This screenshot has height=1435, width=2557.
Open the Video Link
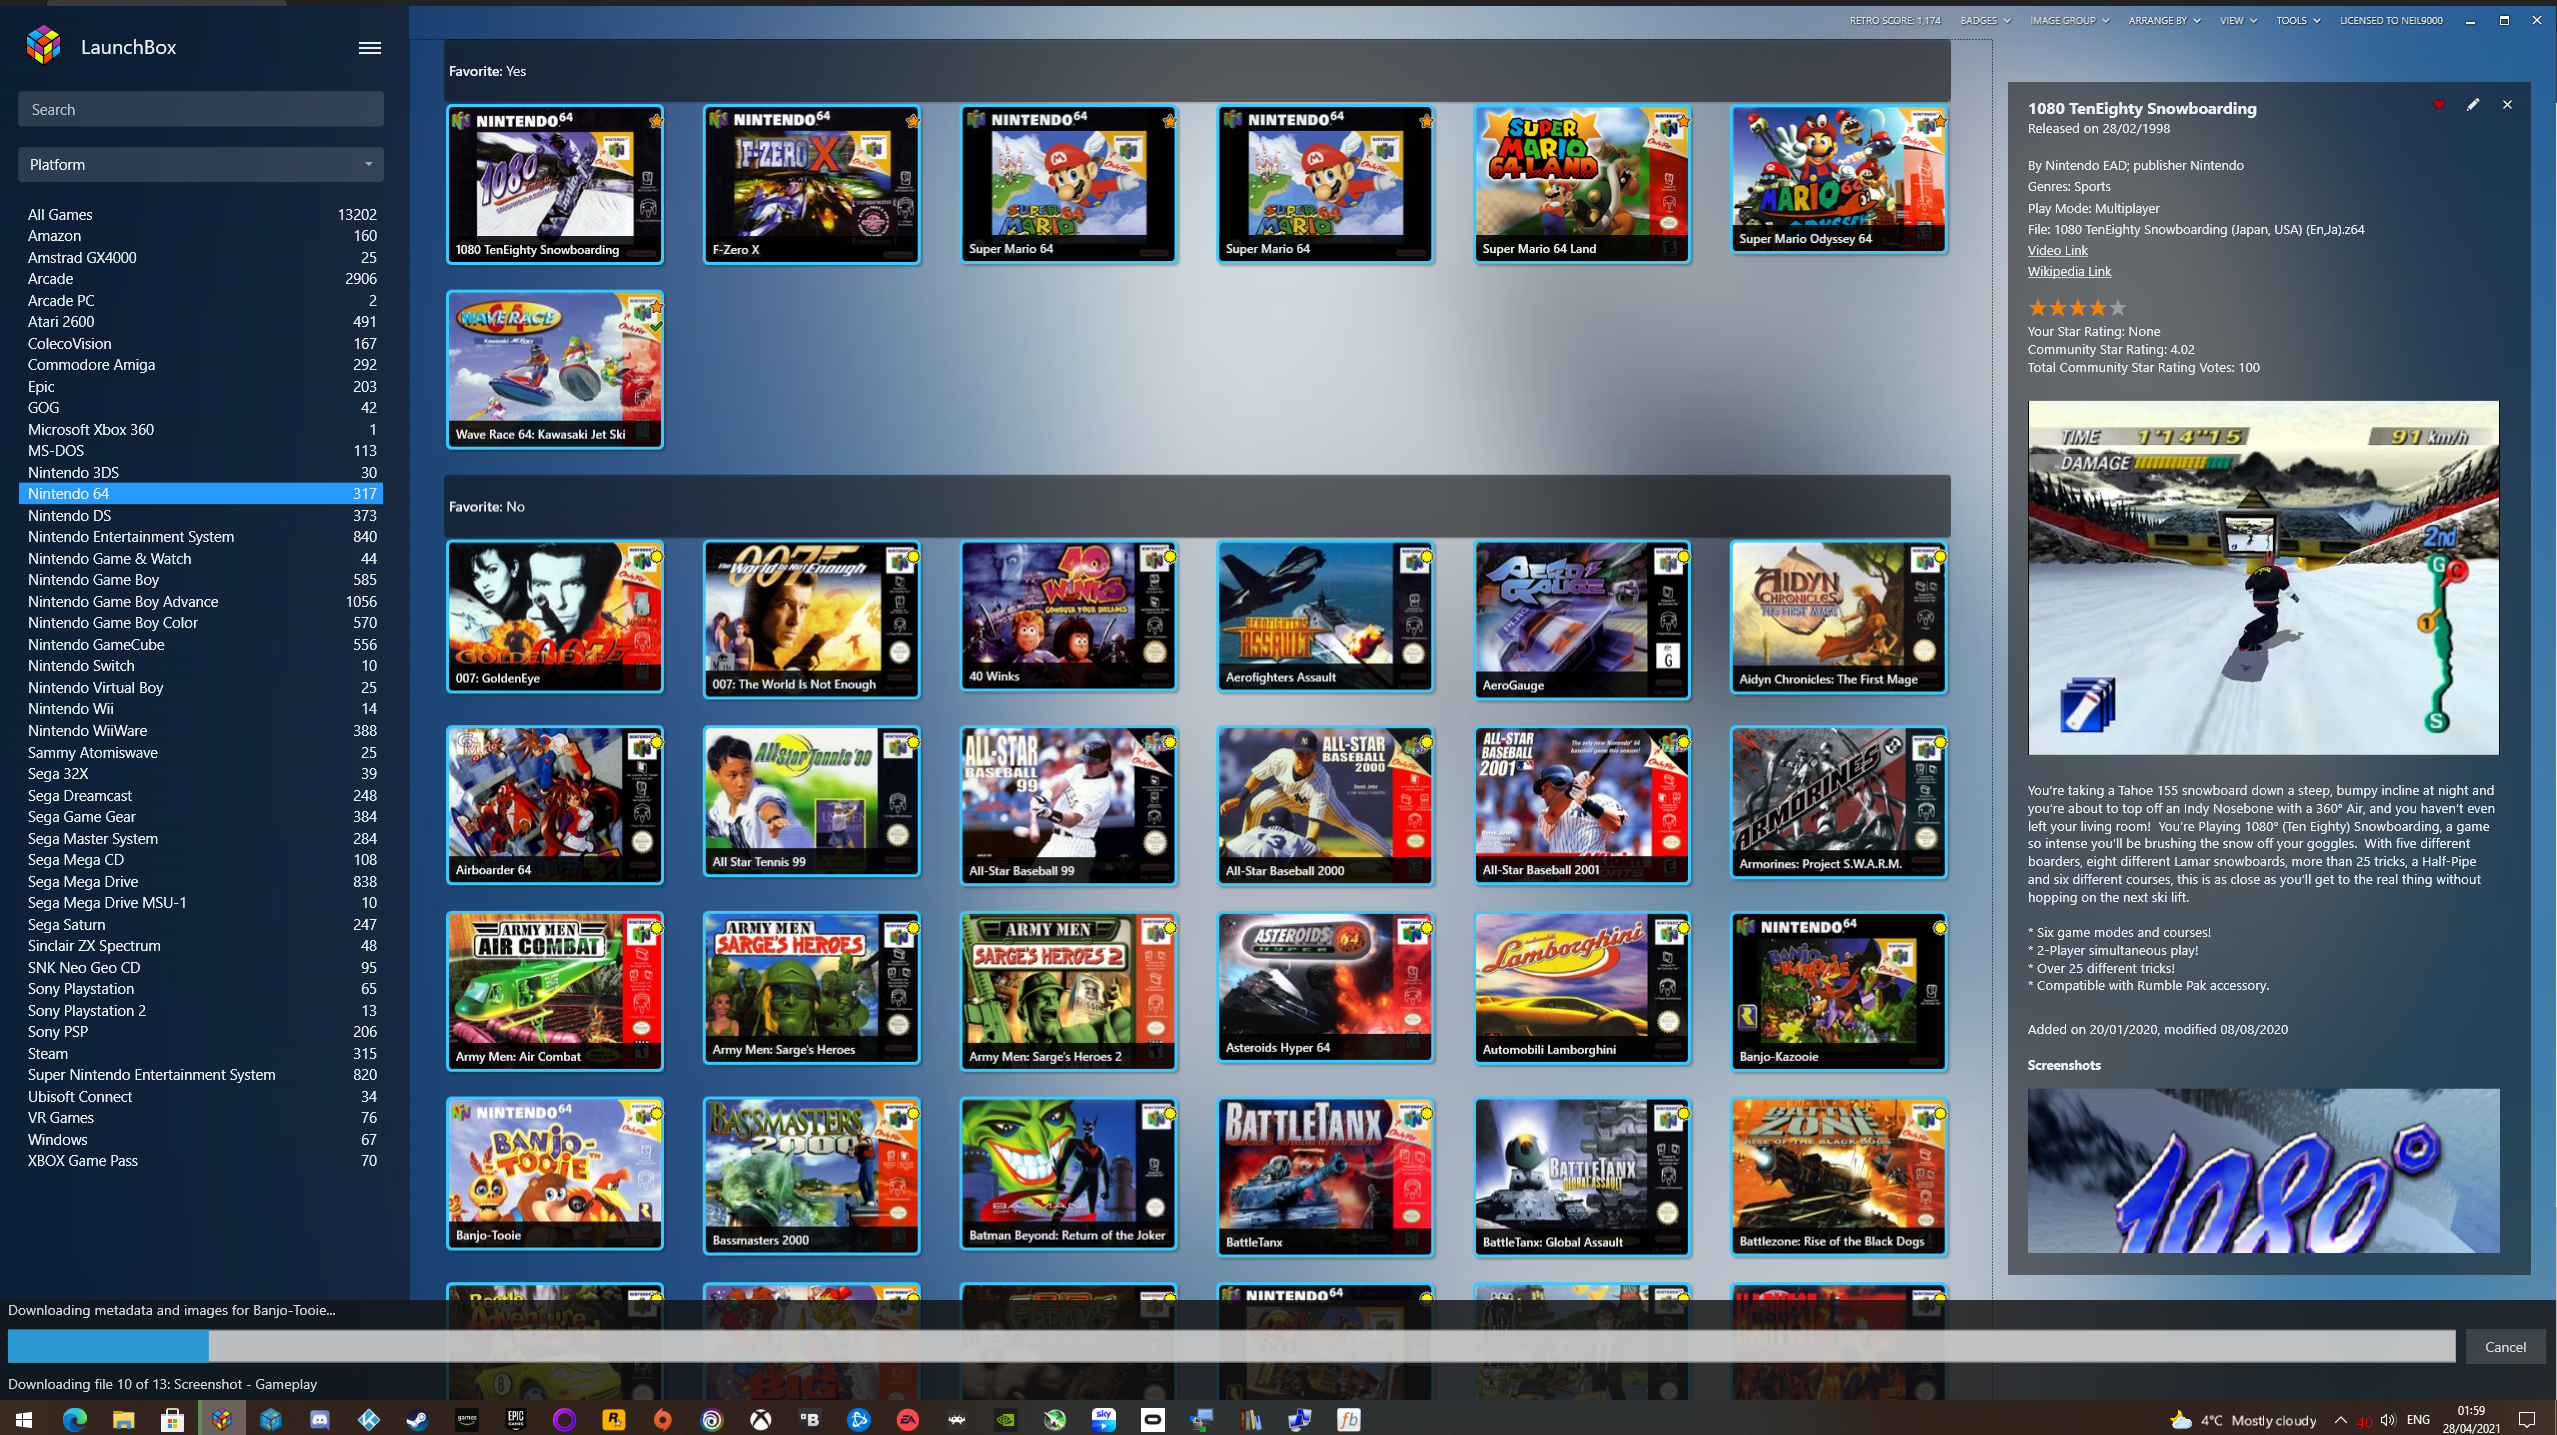(x=2057, y=250)
